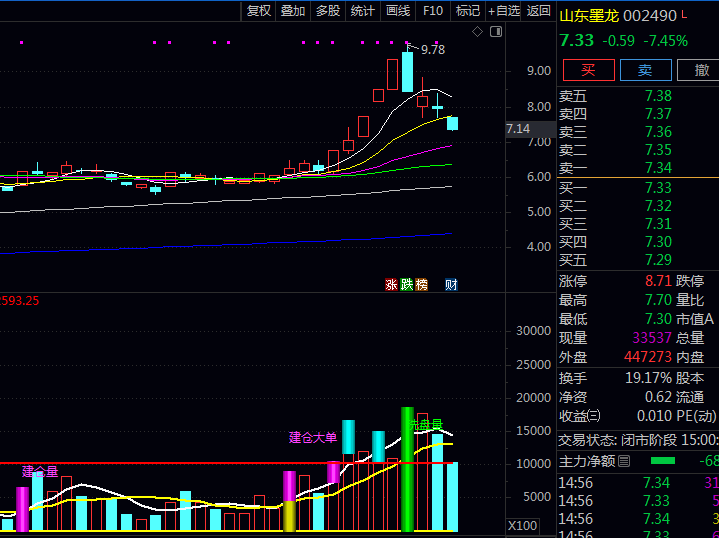This screenshot has height=538, width=719.
Task: Click the diamond icon above the chart
Action: pyautogui.click(x=477, y=32)
